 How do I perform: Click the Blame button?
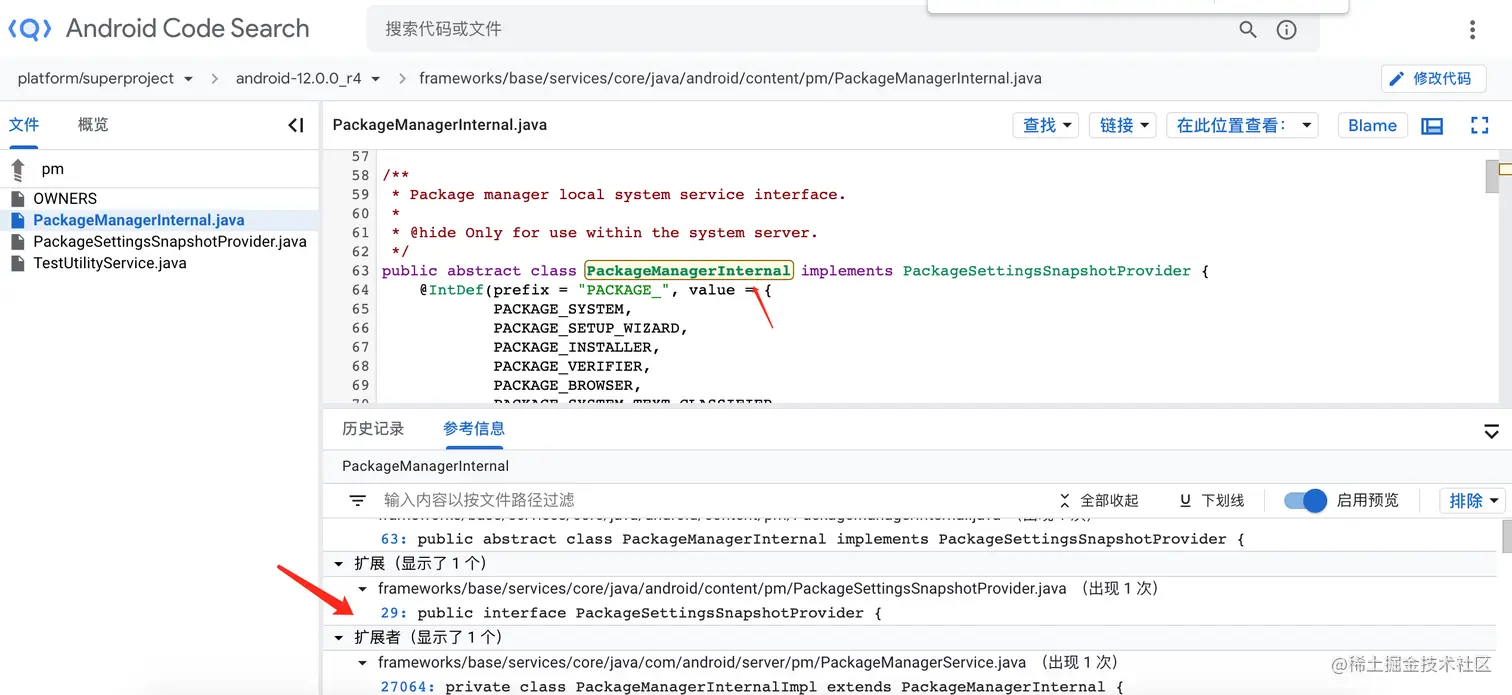coord(1372,125)
